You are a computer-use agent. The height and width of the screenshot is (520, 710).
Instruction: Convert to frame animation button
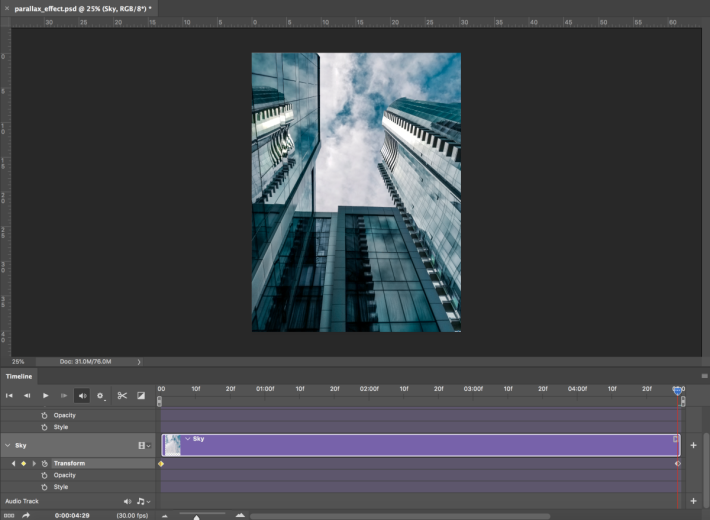[x=9, y=515]
